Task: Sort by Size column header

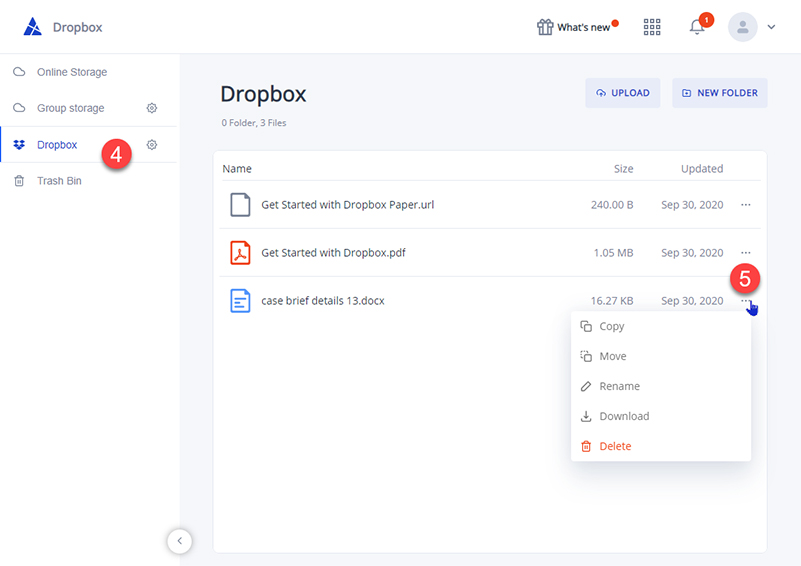Action: coord(623,169)
